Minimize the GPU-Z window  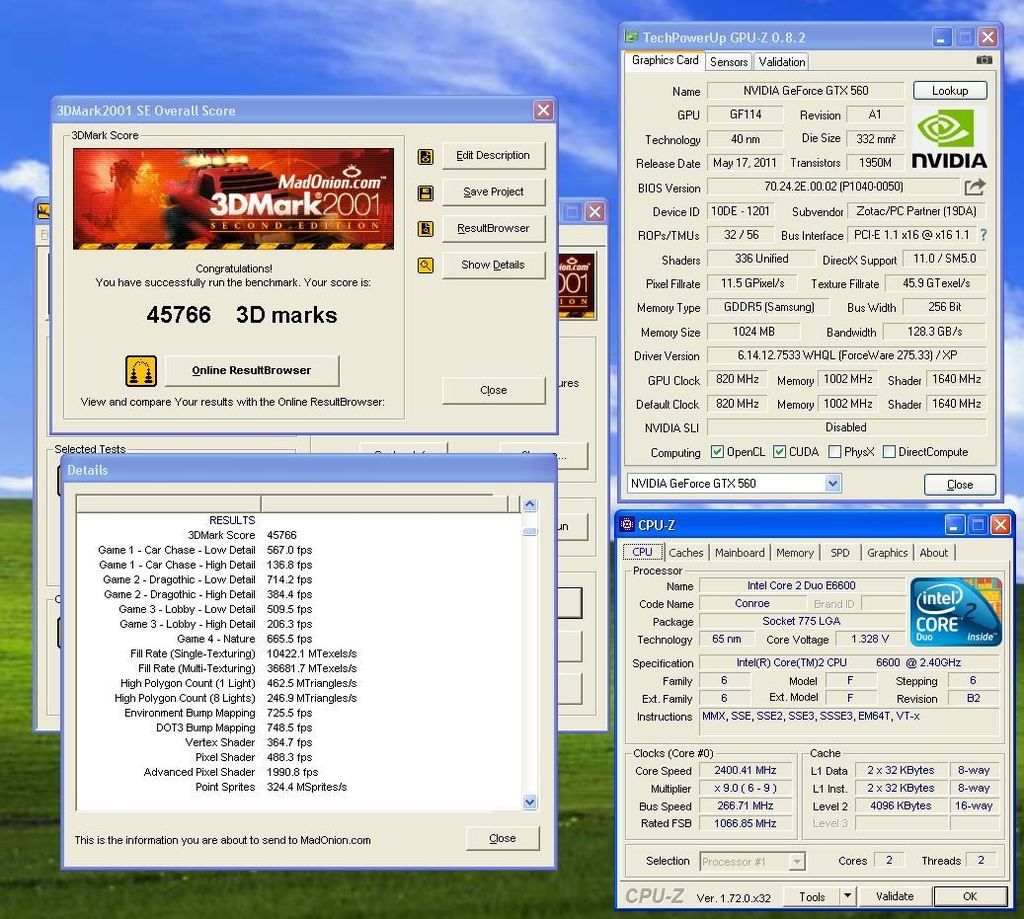(941, 37)
